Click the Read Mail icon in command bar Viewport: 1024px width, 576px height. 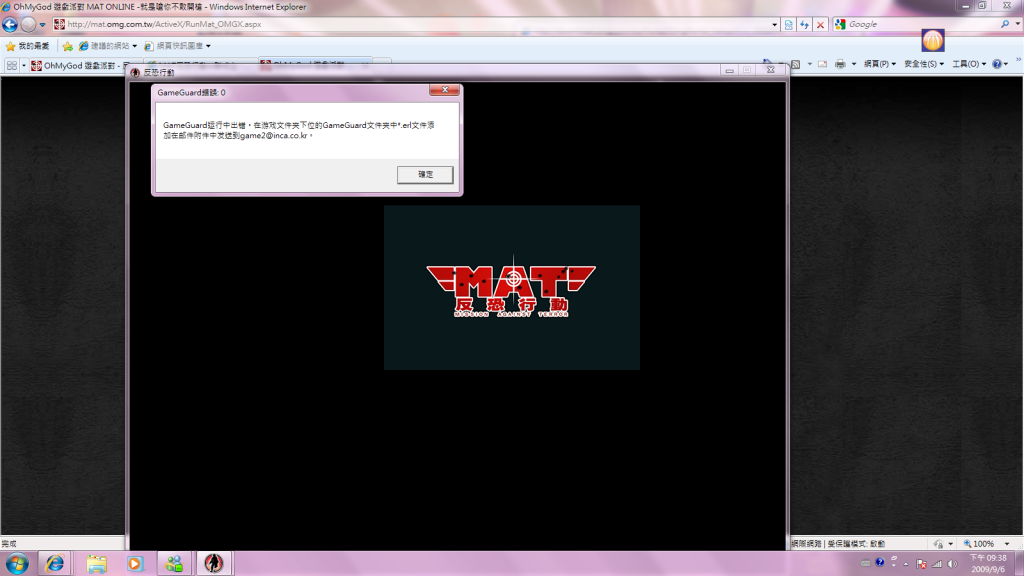(x=820, y=64)
